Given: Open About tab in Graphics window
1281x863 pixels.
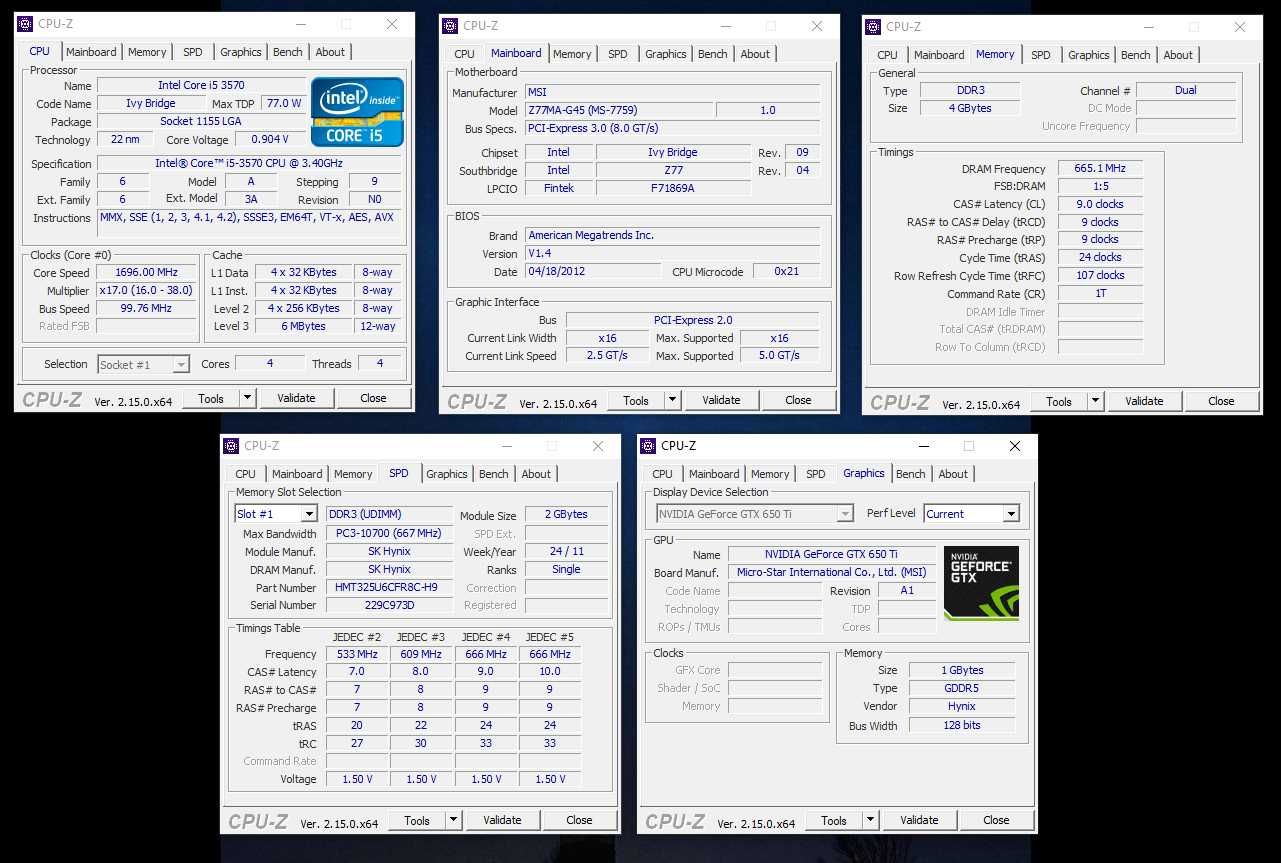Looking at the screenshot, I should pyautogui.click(x=953, y=474).
